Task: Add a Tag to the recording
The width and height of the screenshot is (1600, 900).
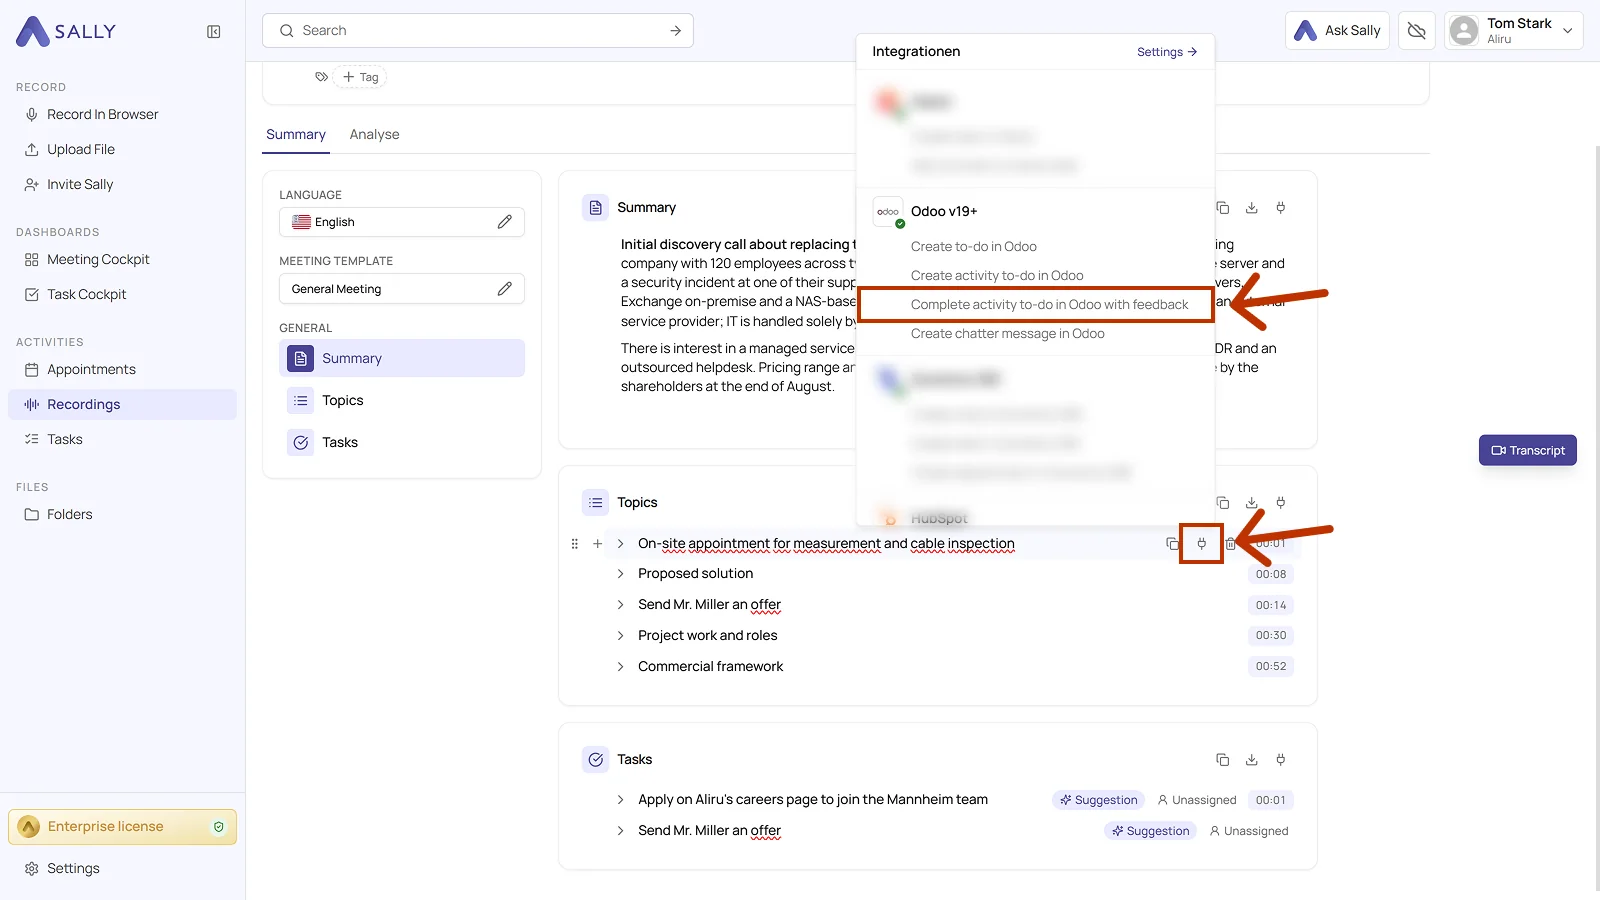Action: click(x=360, y=77)
